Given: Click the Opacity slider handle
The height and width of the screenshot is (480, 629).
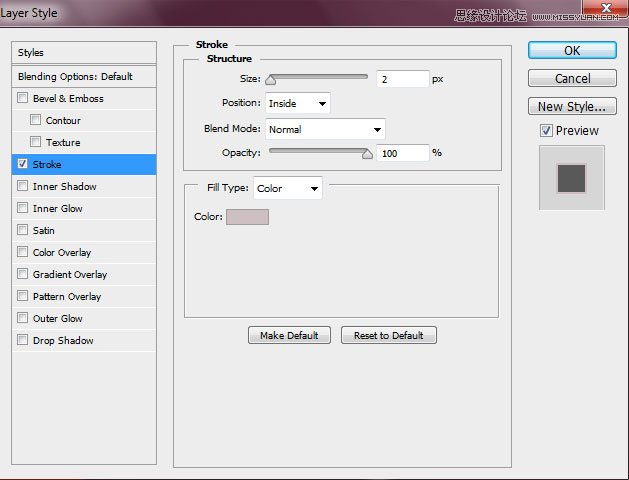Looking at the screenshot, I should pos(367,154).
